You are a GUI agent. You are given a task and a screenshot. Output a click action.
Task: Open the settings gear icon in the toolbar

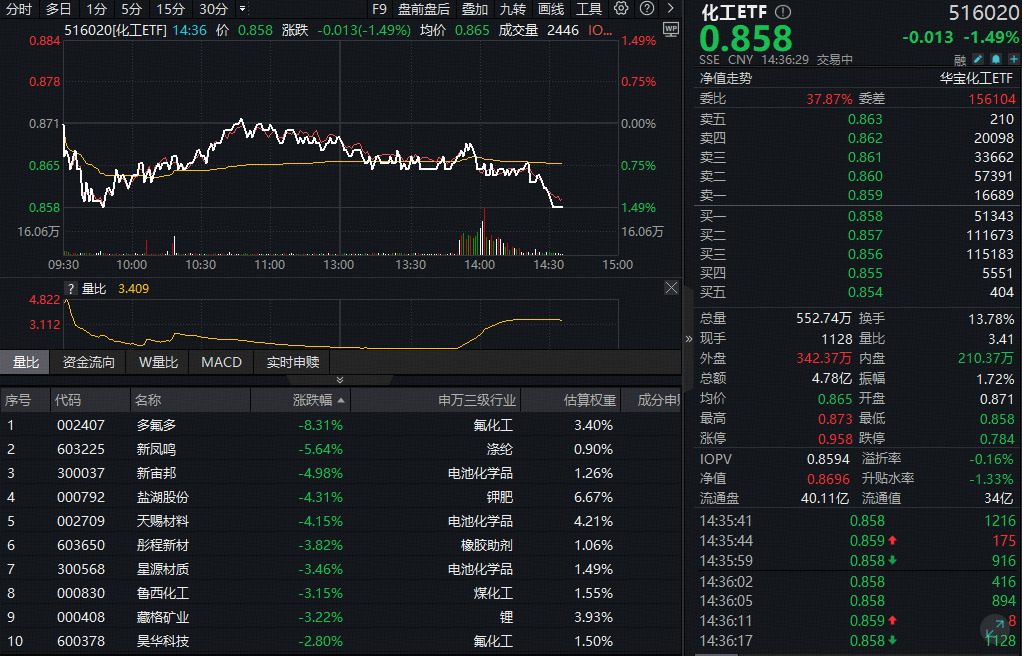pos(620,8)
